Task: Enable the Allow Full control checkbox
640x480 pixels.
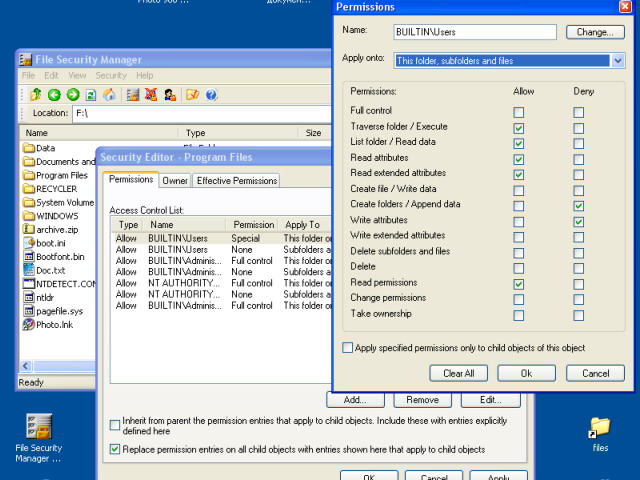Action: (x=518, y=112)
